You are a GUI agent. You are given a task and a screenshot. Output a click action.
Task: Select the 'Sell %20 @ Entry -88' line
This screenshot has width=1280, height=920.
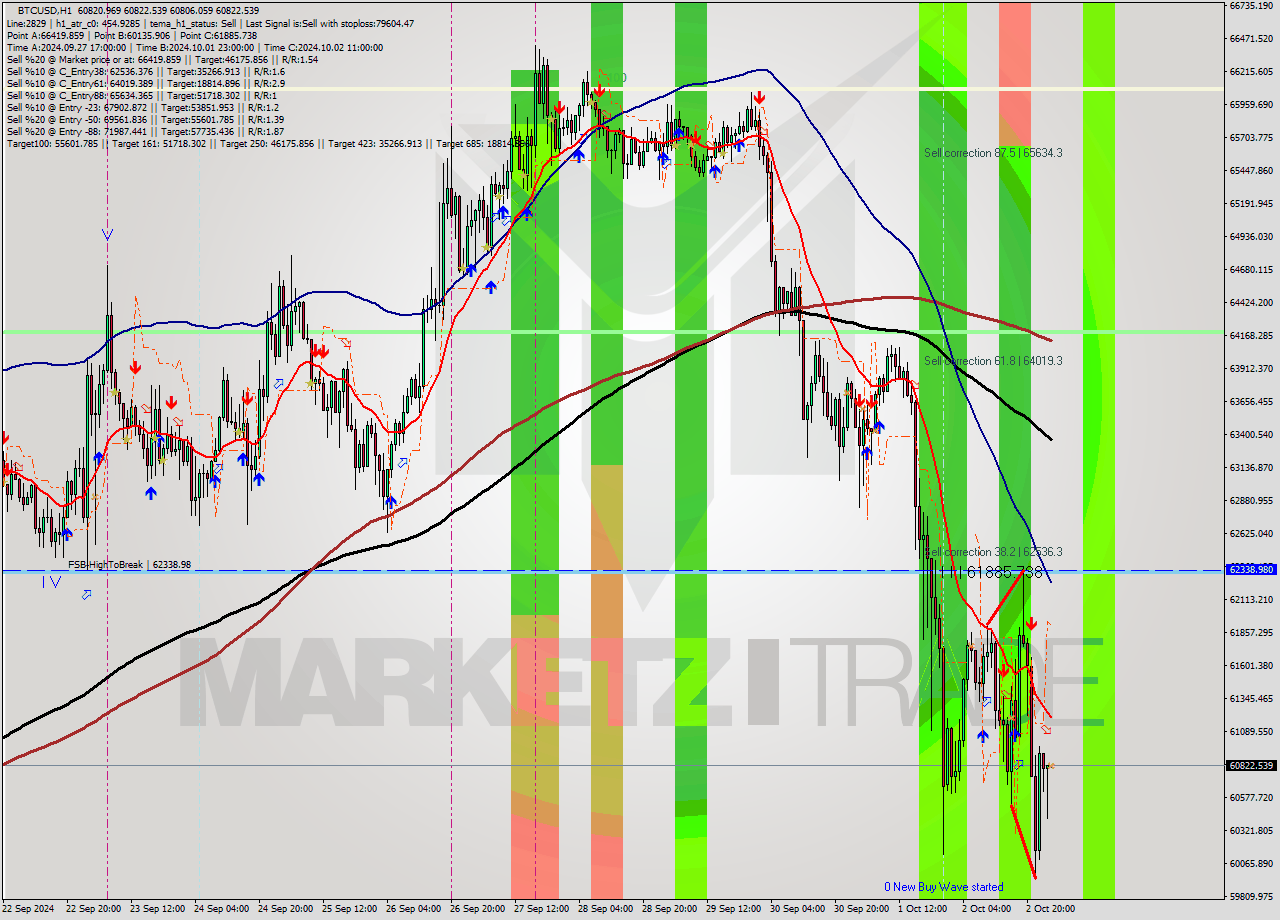[145, 131]
